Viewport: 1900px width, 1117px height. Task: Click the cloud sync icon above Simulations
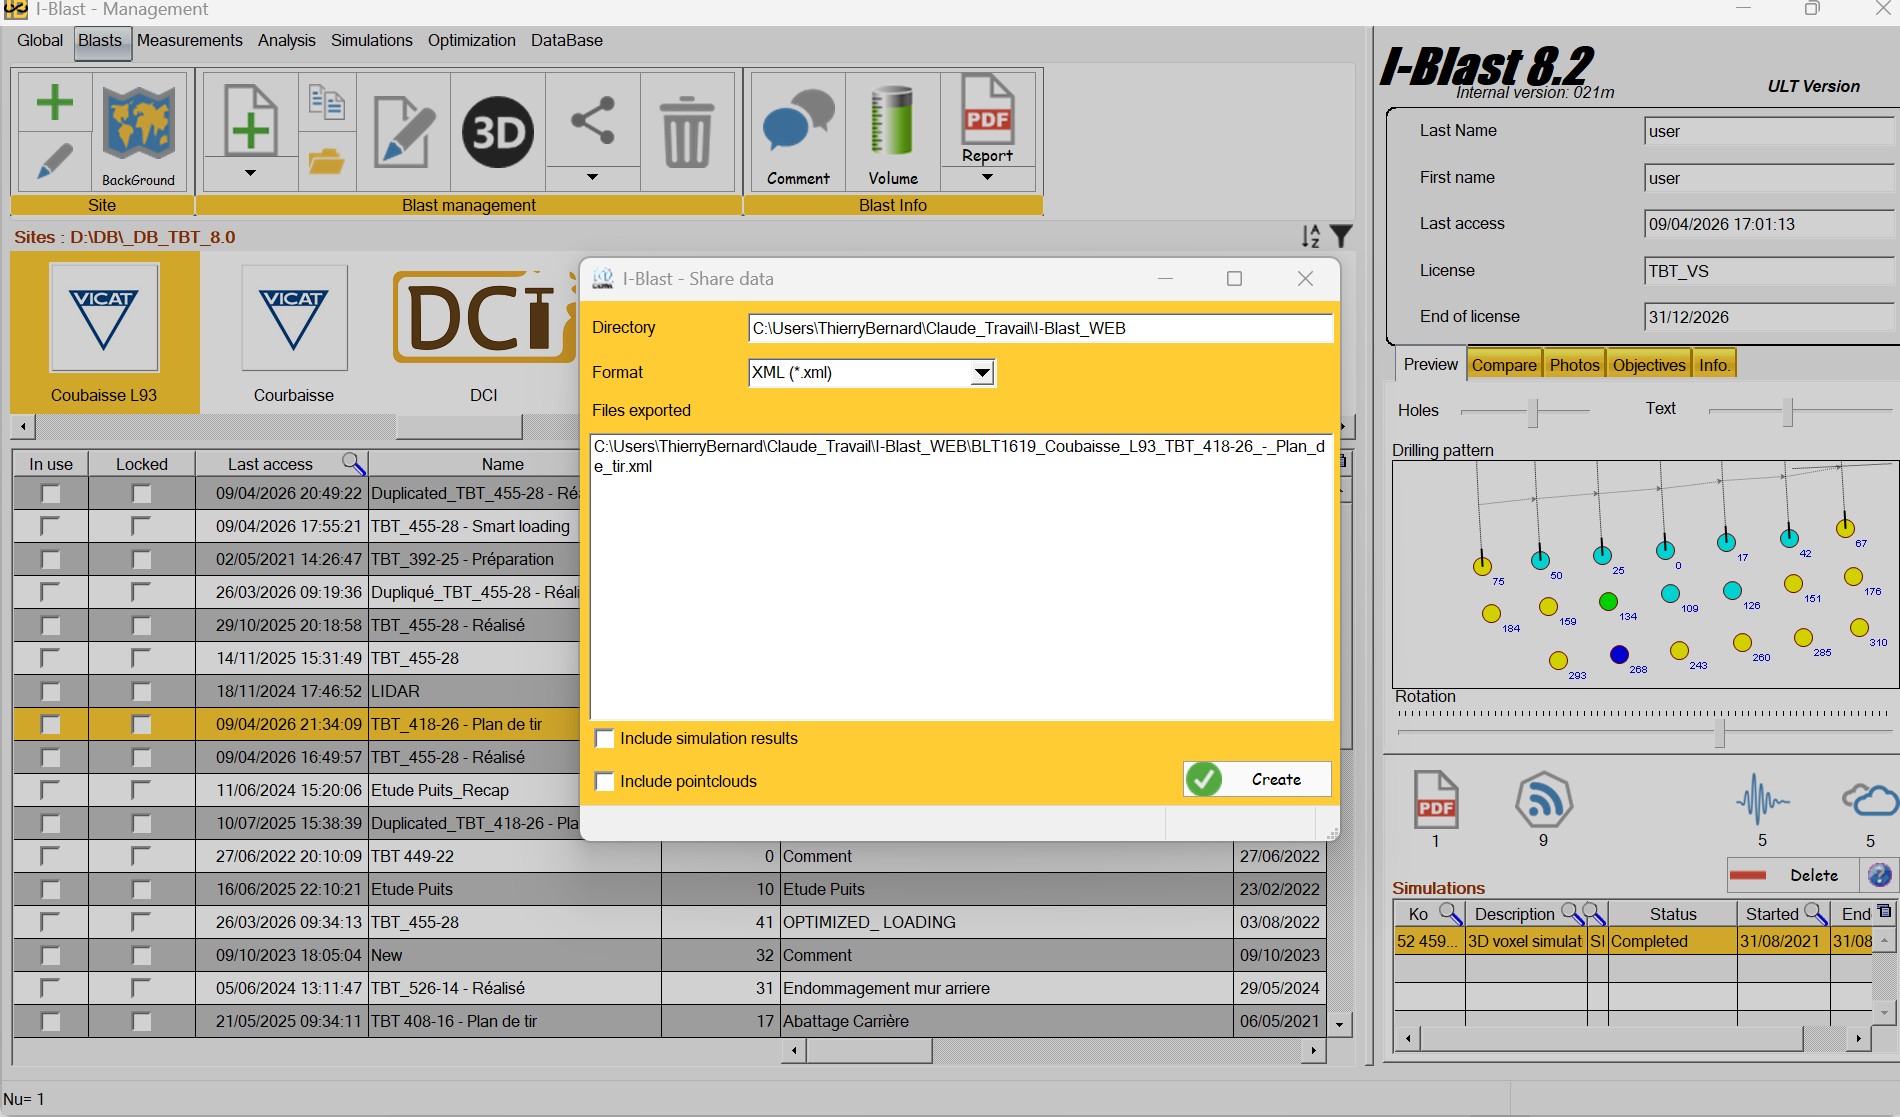(1868, 800)
